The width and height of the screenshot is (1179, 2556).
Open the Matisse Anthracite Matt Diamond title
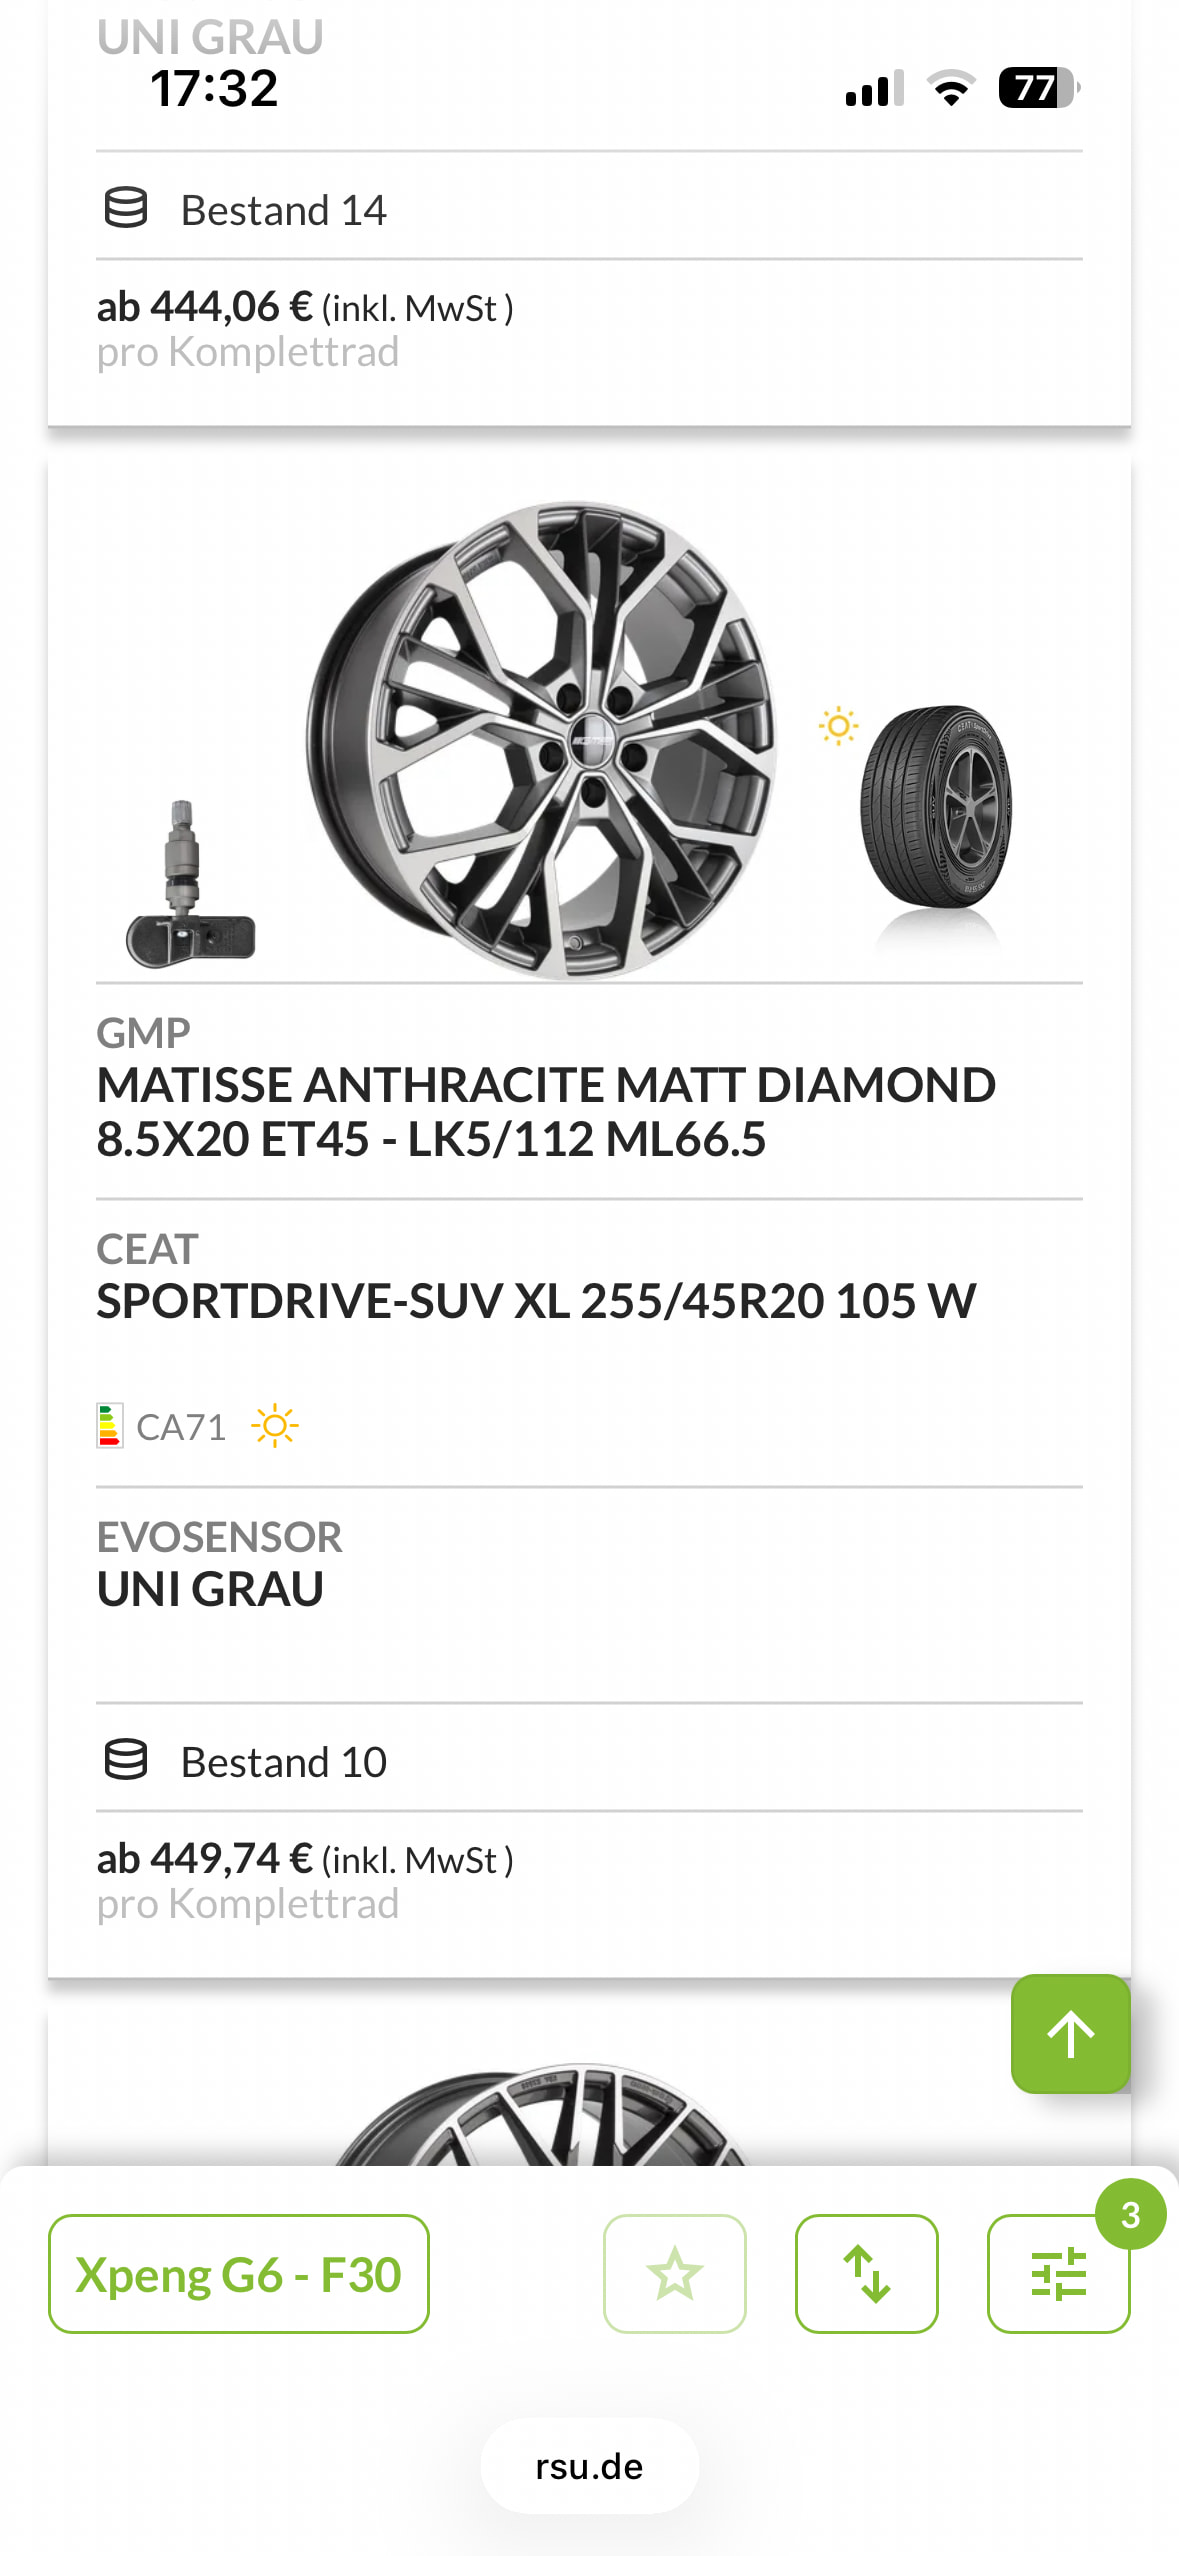tap(545, 1111)
